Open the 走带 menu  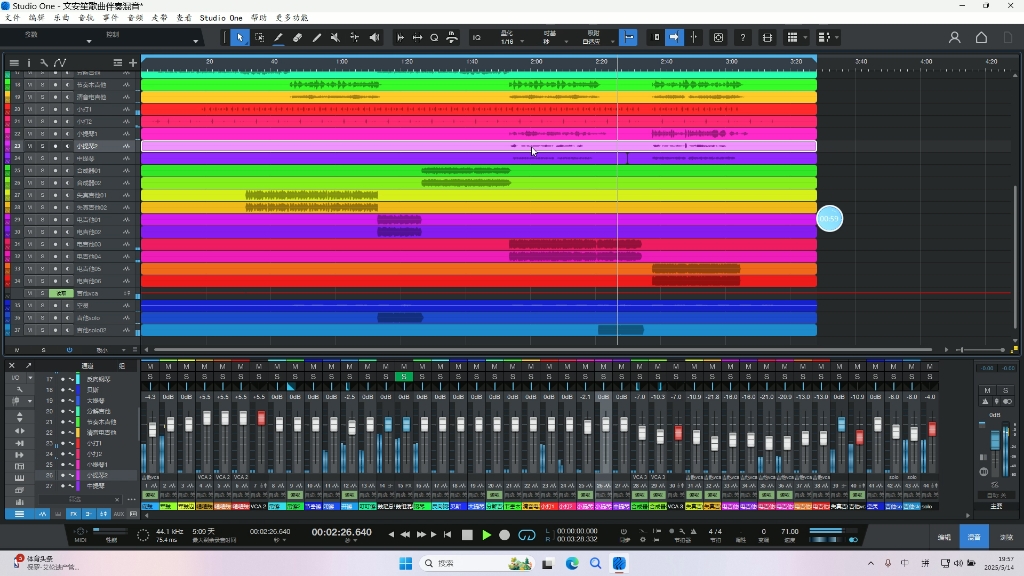click(159, 18)
